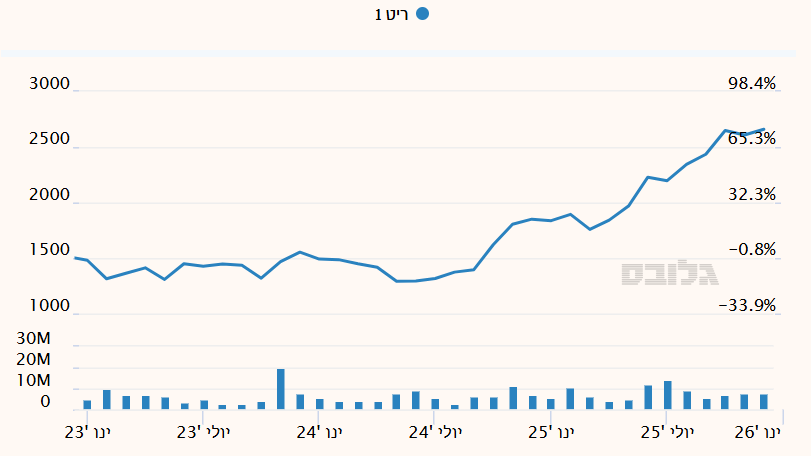This screenshot has width=811, height=456.
Task: Click the -33.9% change axis label
Action: click(x=748, y=306)
